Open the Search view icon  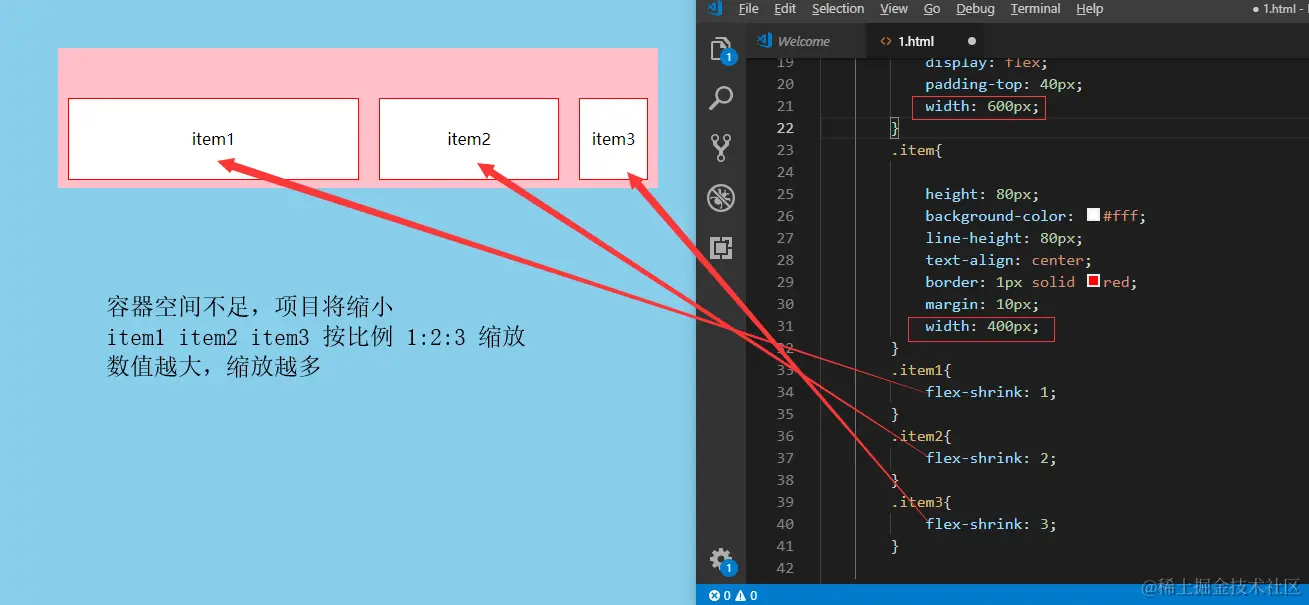(720, 98)
